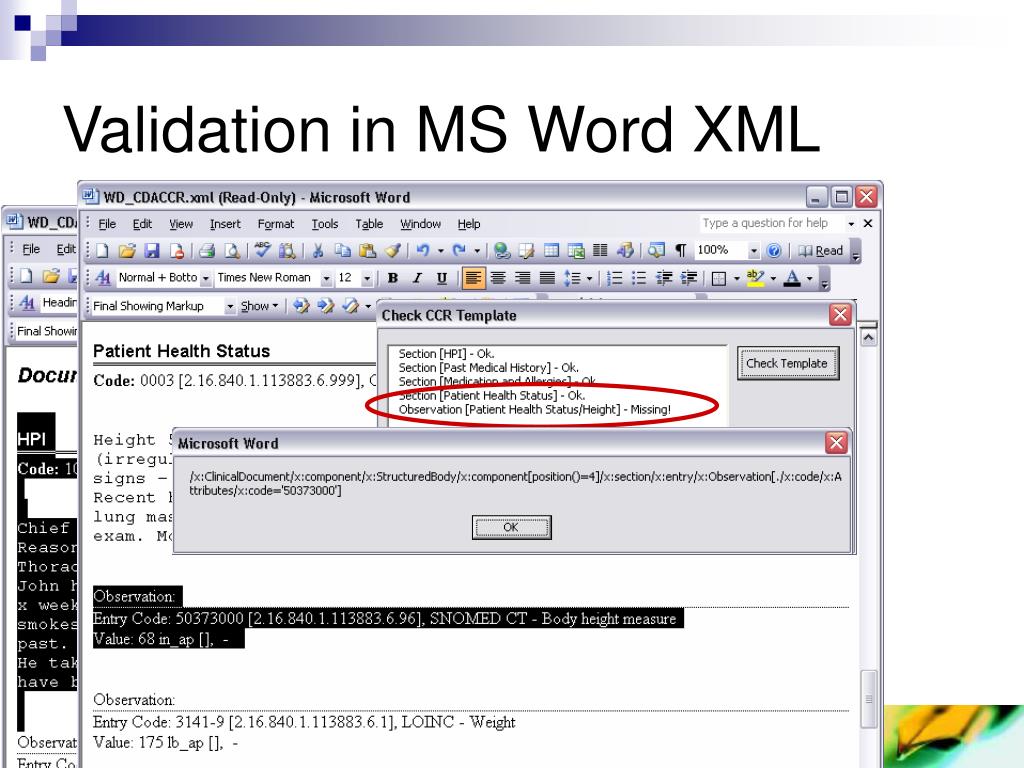Click the bulleted list icon
The width and height of the screenshot is (1024, 768).
(639, 278)
